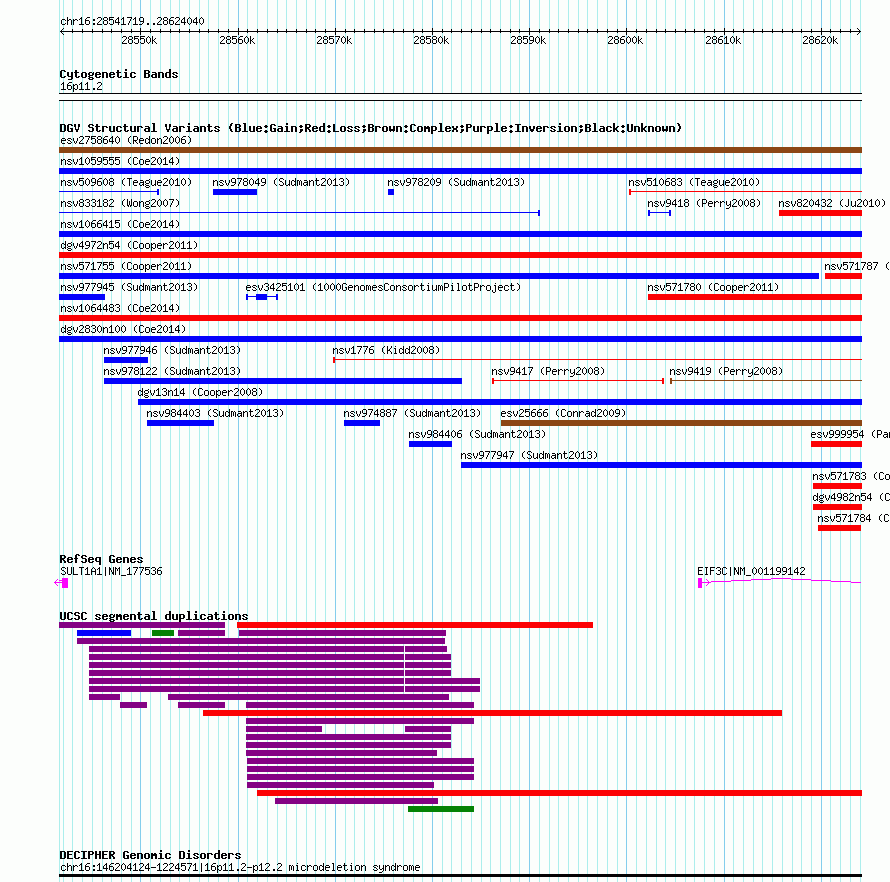This screenshot has height=882, width=890.
Task: Click the small blue segmental duplication bar
Action: click(x=104, y=633)
